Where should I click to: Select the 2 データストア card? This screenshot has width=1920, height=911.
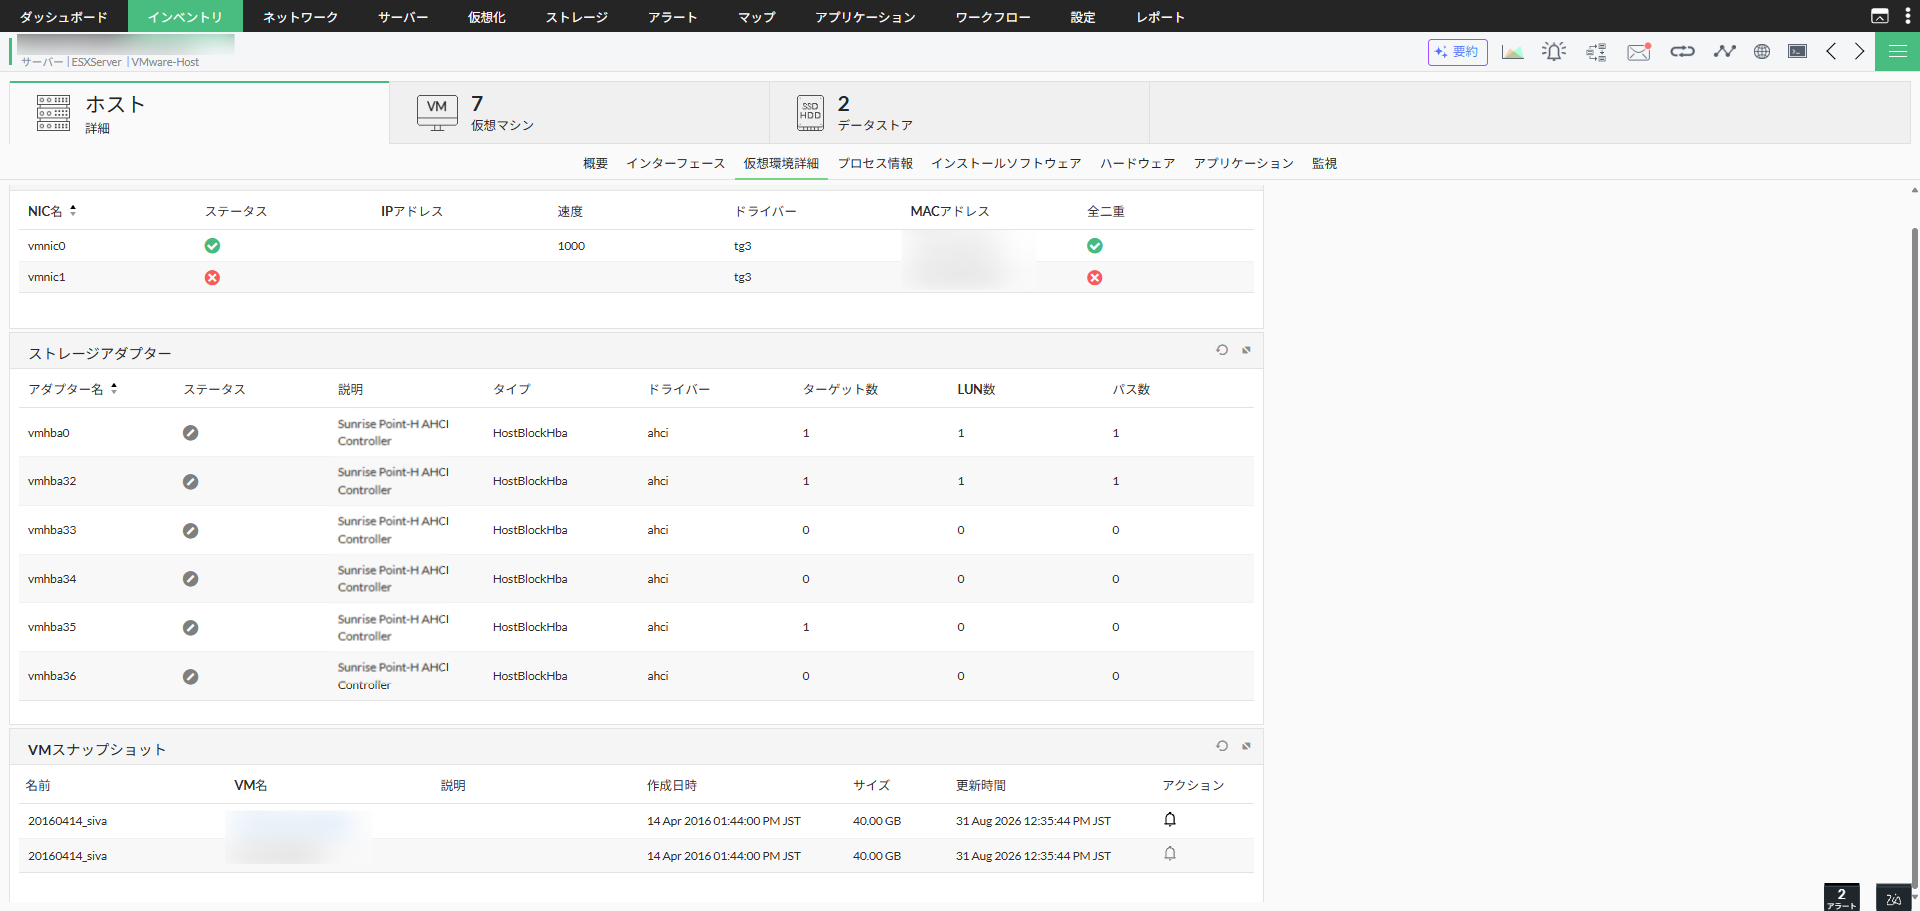(959, 113)
